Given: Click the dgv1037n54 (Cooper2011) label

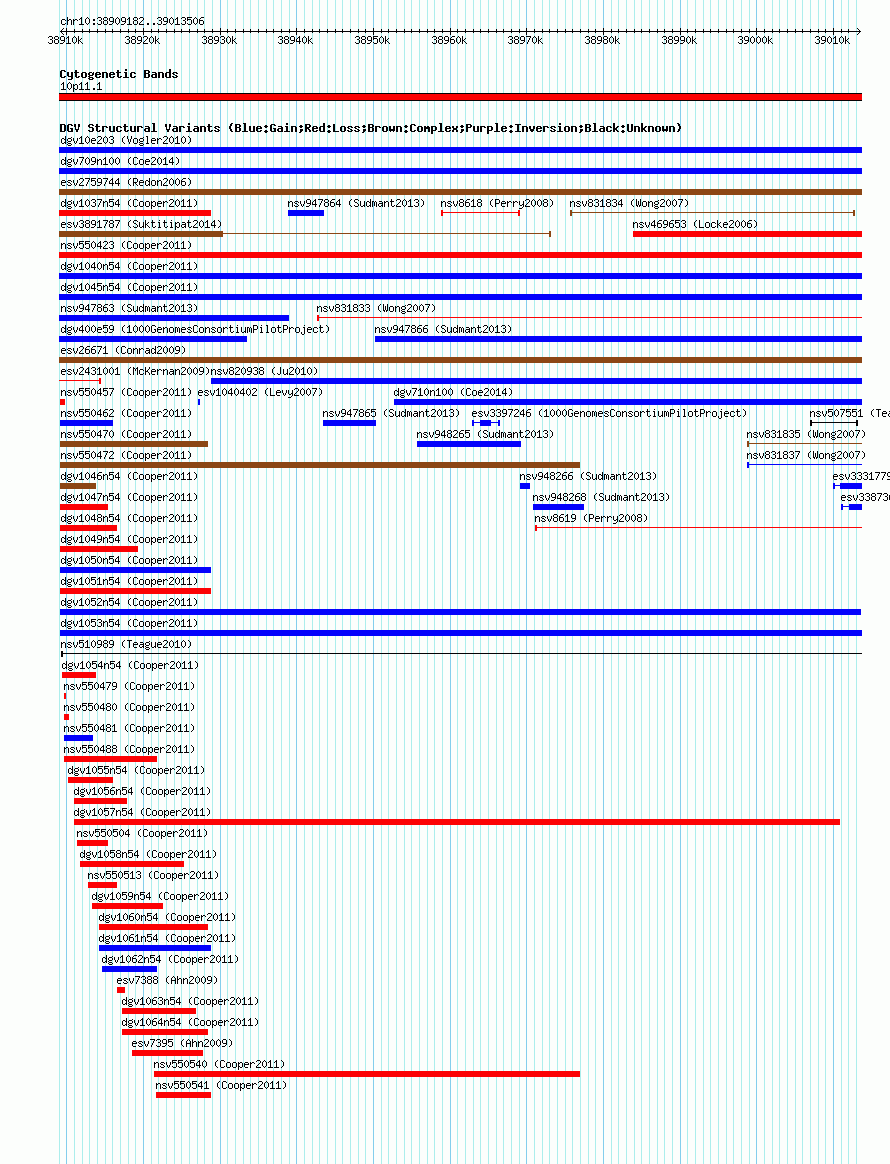Looking at the screenshot, I should coord(129,203).
